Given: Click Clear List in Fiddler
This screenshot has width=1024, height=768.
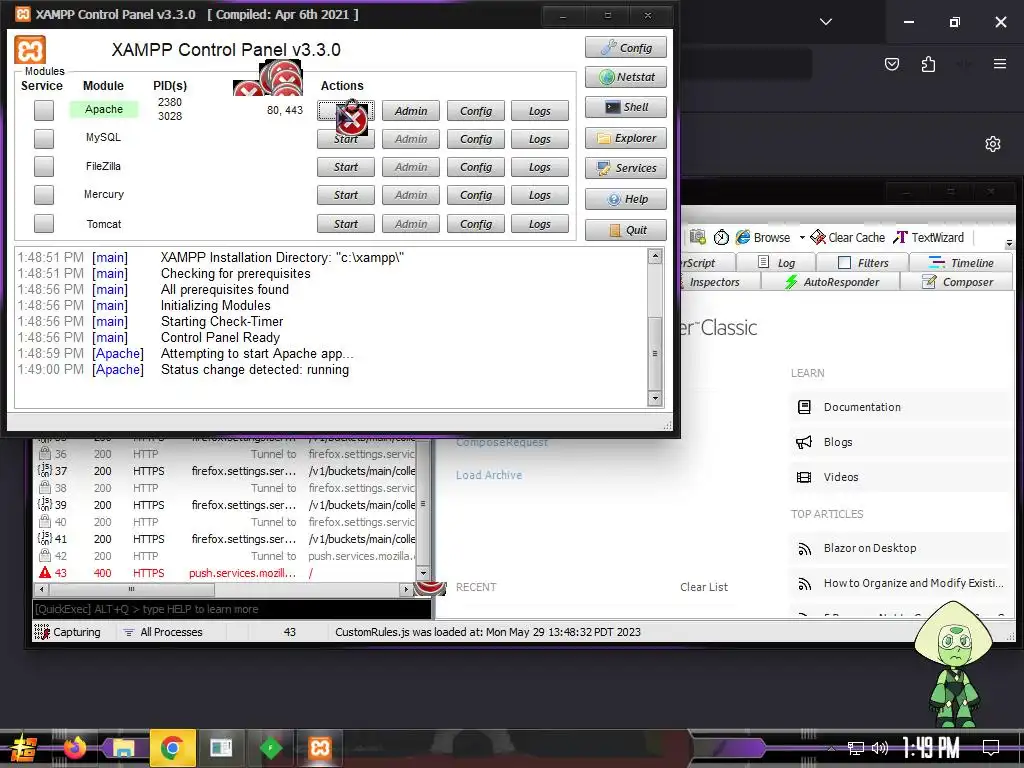Looking at the screenshot, I should 703,587.
